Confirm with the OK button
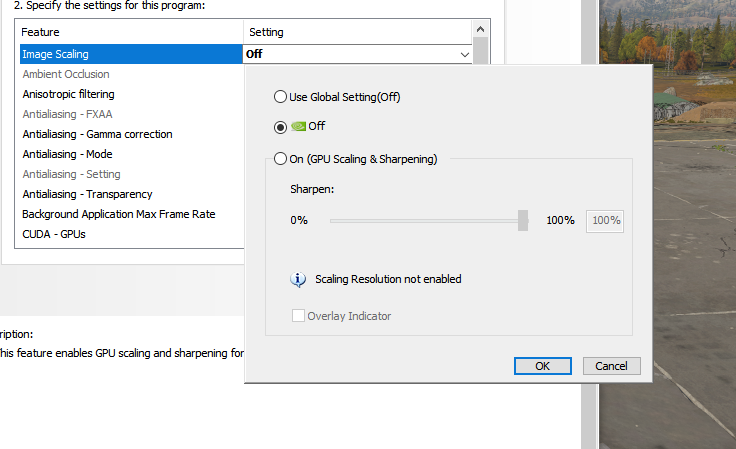The image size is (736, 449). click(542, 366)
